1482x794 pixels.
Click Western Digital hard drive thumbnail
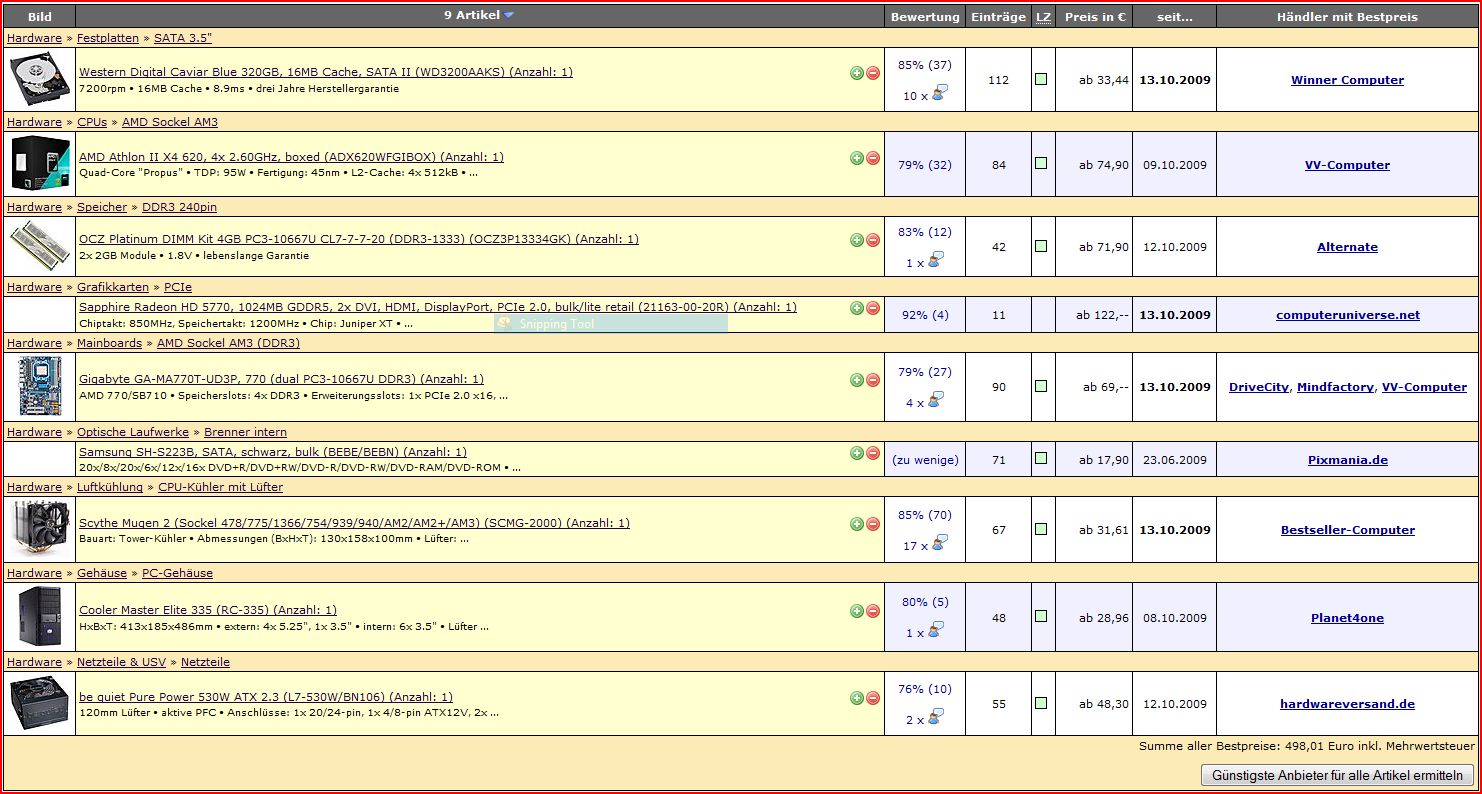tap(40, 80)
